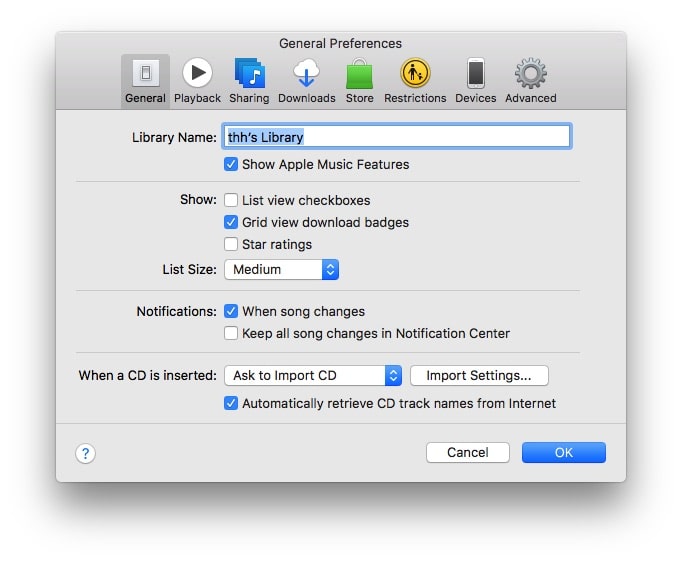Check Keep all song changes in Notification Center
Screen dimensions: 682x562
point(231,333)
